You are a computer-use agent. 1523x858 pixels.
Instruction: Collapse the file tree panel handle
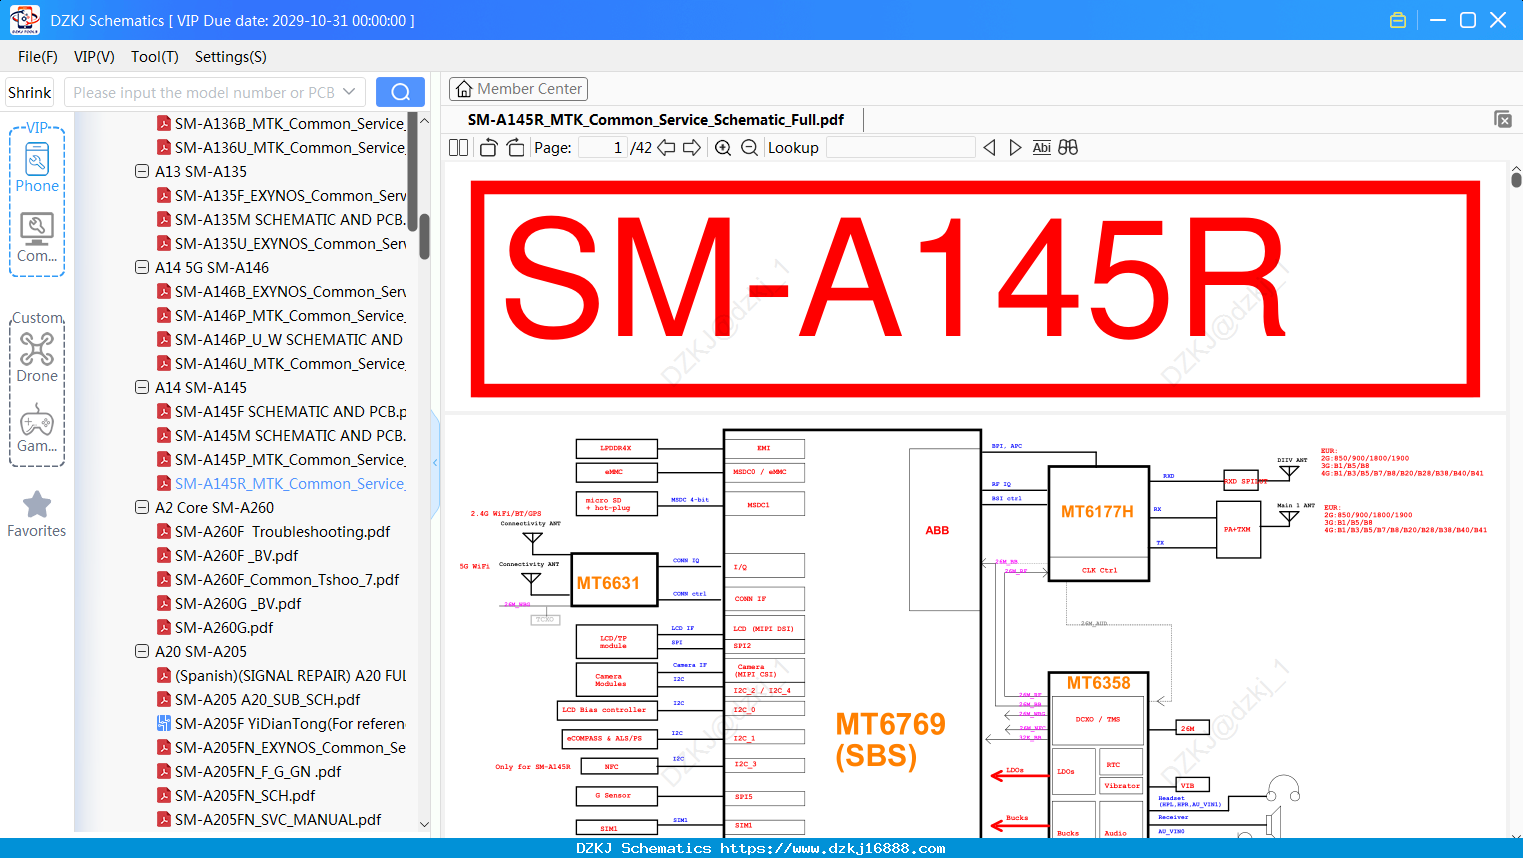435,463
